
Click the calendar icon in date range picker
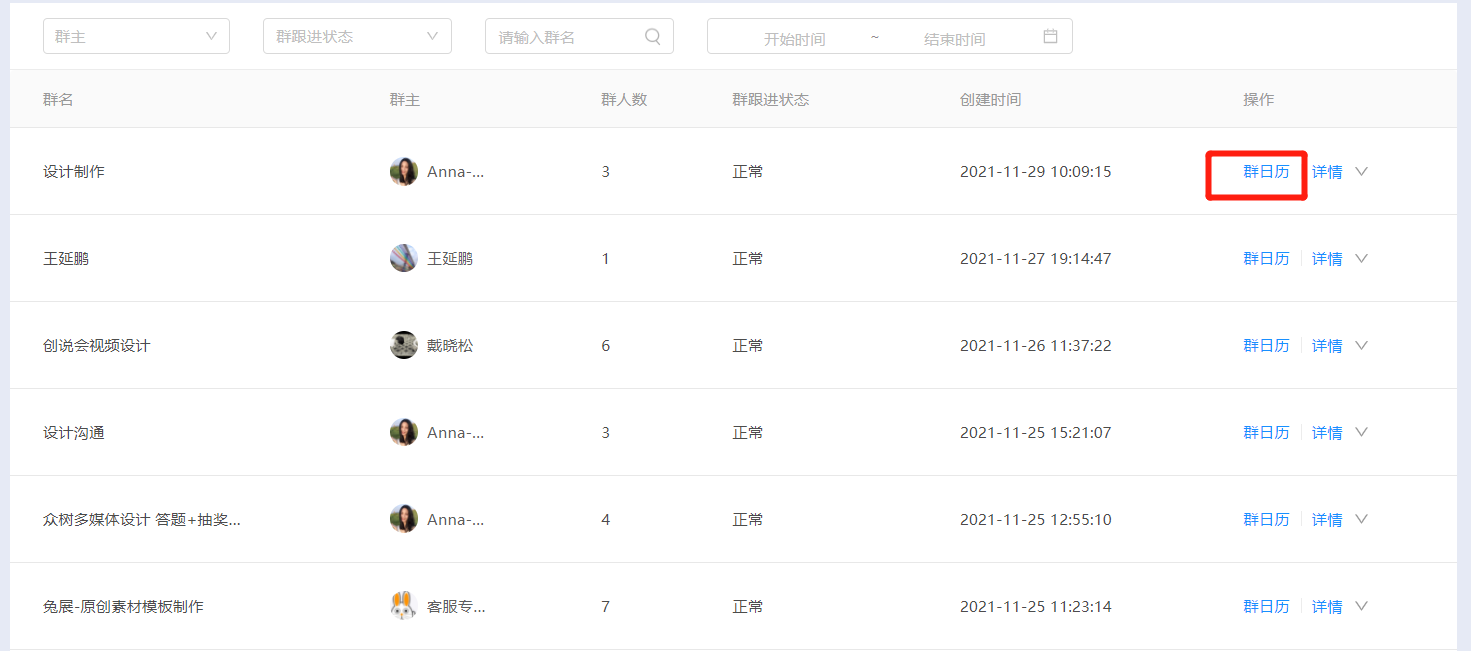coord(1050,37)
